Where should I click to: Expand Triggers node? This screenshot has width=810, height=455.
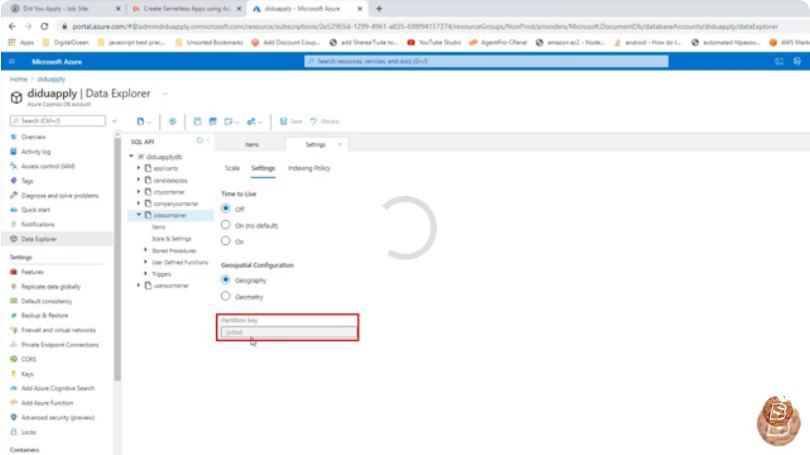tap(146, 274)
